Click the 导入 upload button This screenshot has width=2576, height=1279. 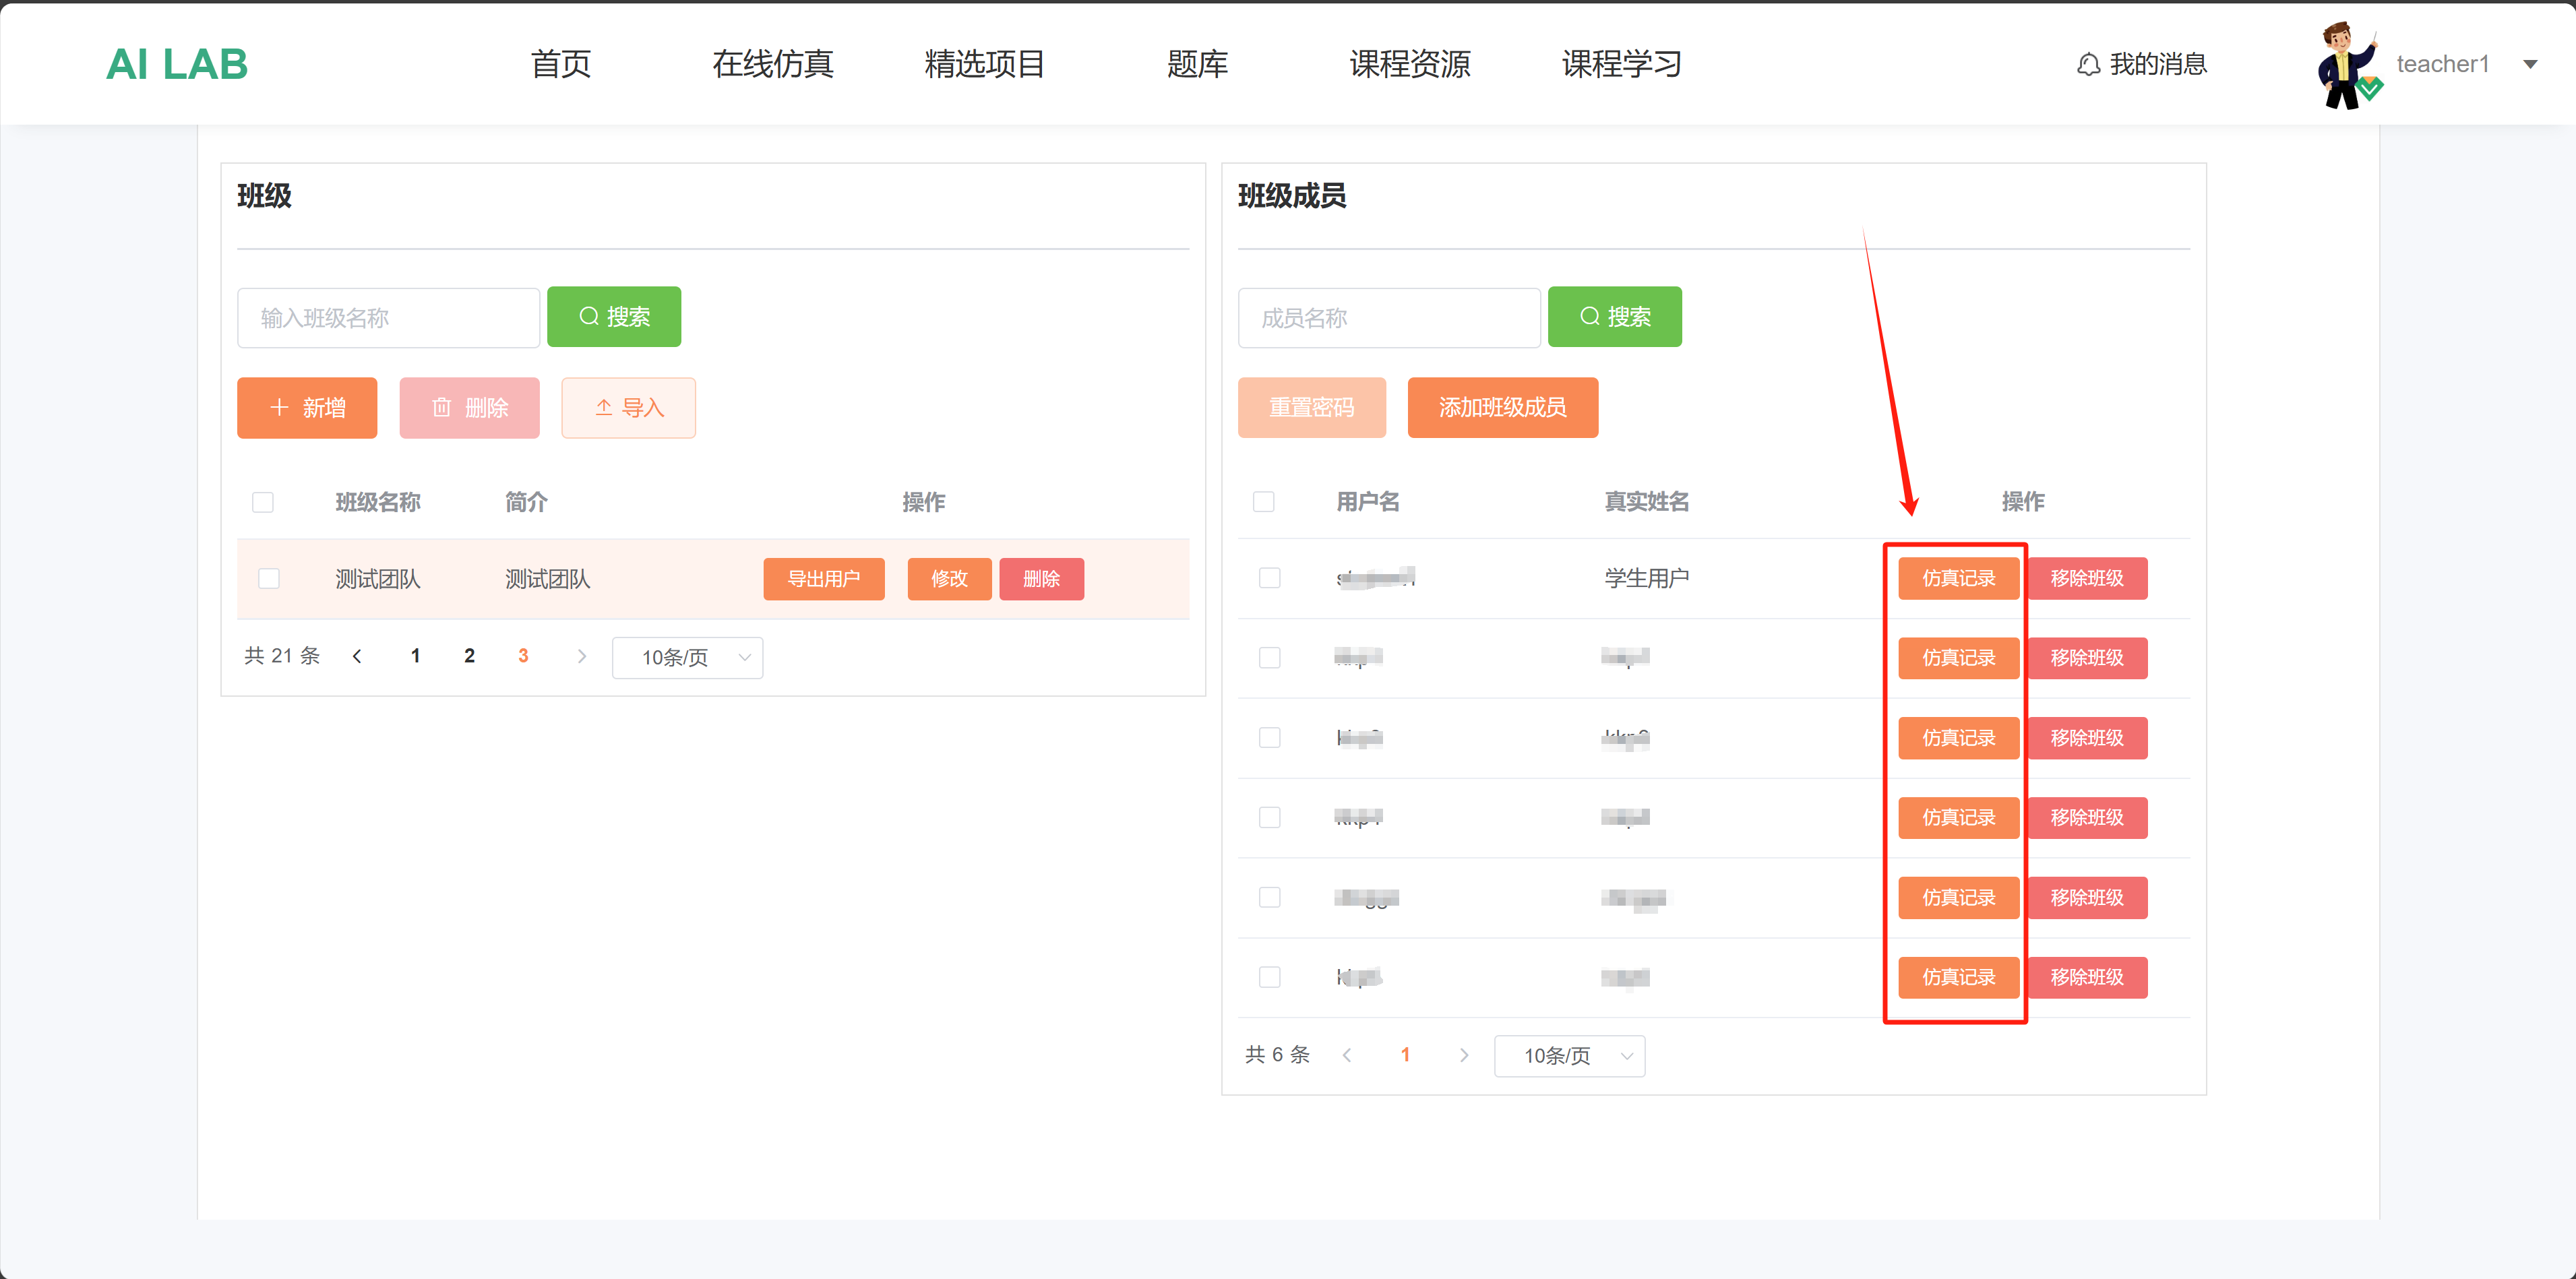628,408
